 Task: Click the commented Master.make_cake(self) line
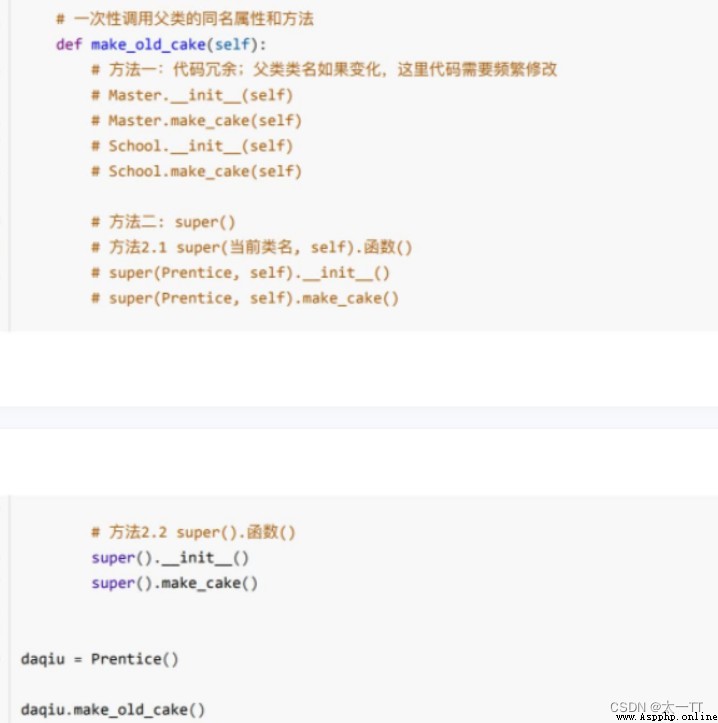tap(196, 121)
